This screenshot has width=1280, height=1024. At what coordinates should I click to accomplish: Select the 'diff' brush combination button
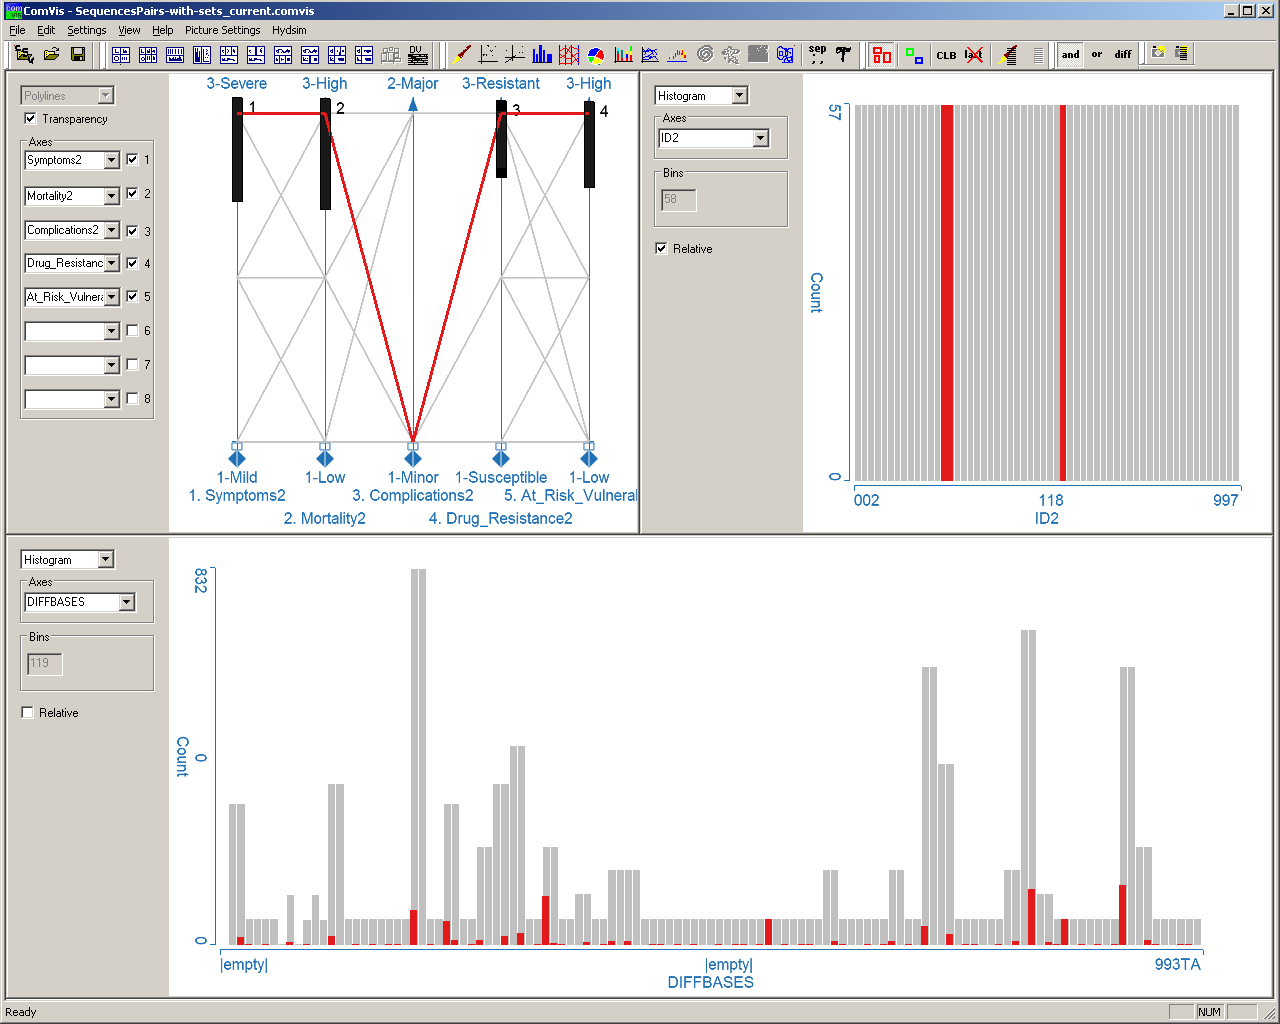[x=1123, y=54]
